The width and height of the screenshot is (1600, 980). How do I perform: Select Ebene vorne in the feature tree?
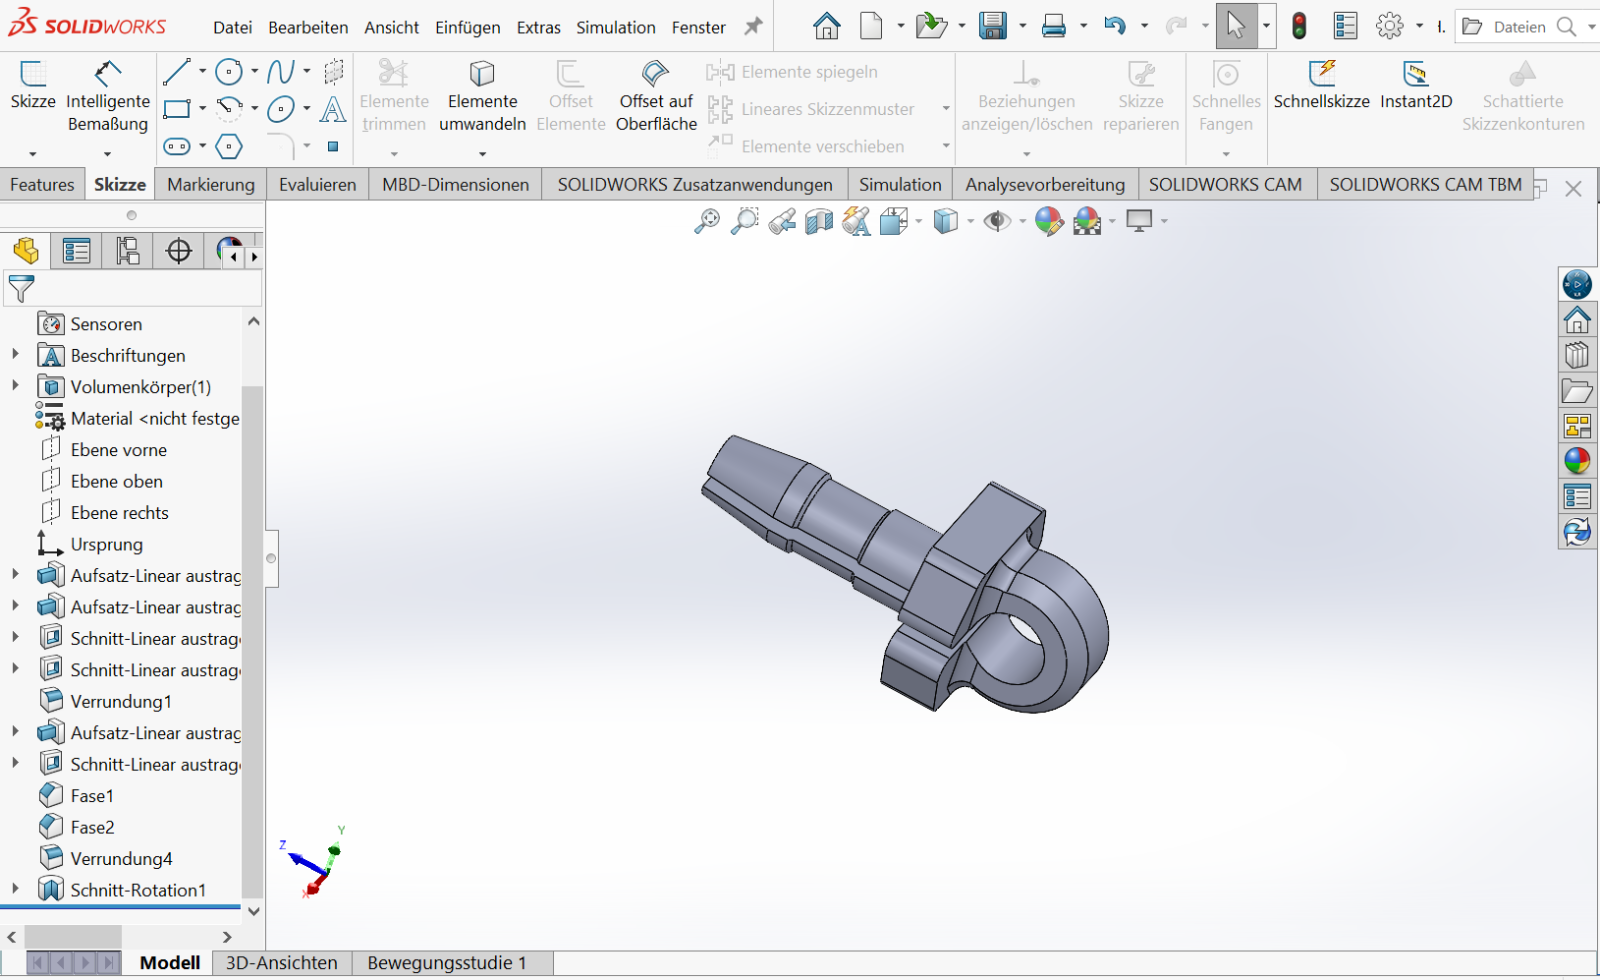pyautogui.click(x=118, y=450)
